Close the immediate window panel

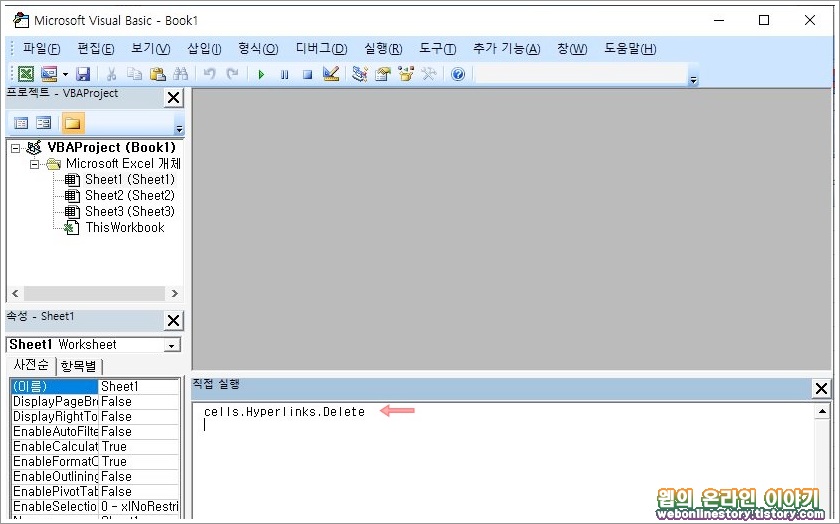pyautogui.click(x=821, y=388)
